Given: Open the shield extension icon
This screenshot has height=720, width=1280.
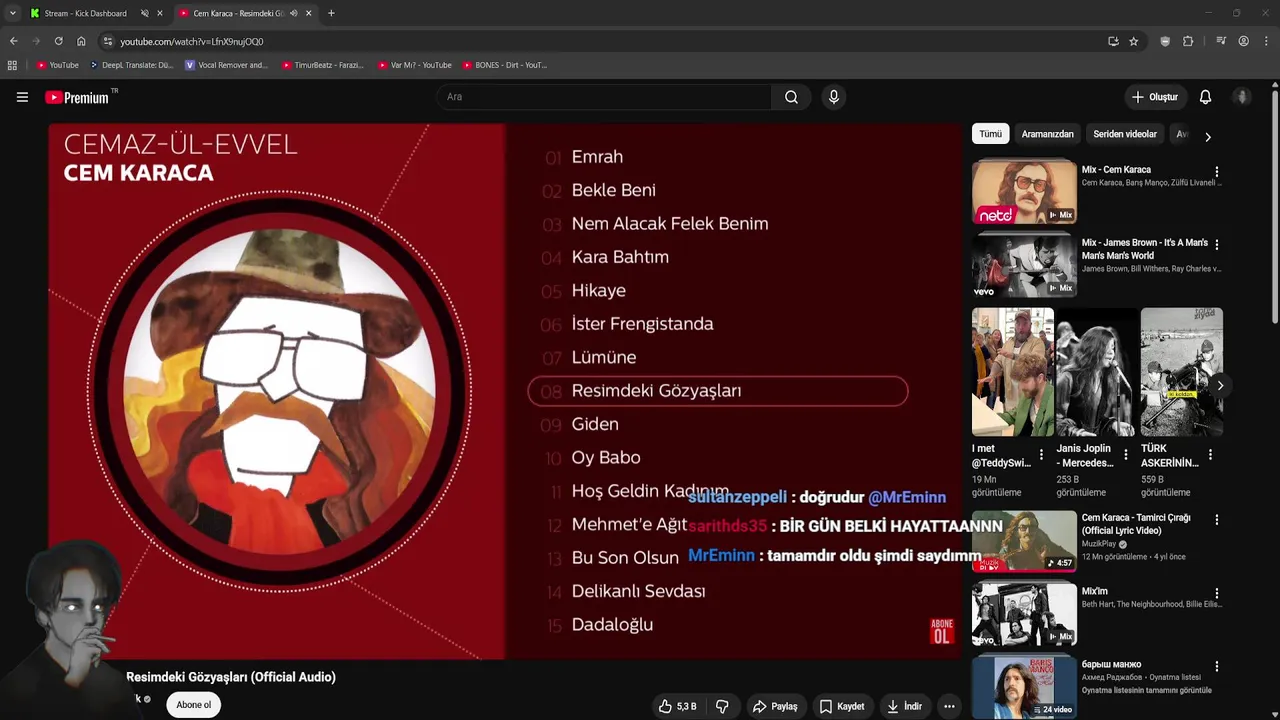Looking at the screenshot, I should 1165,41.
